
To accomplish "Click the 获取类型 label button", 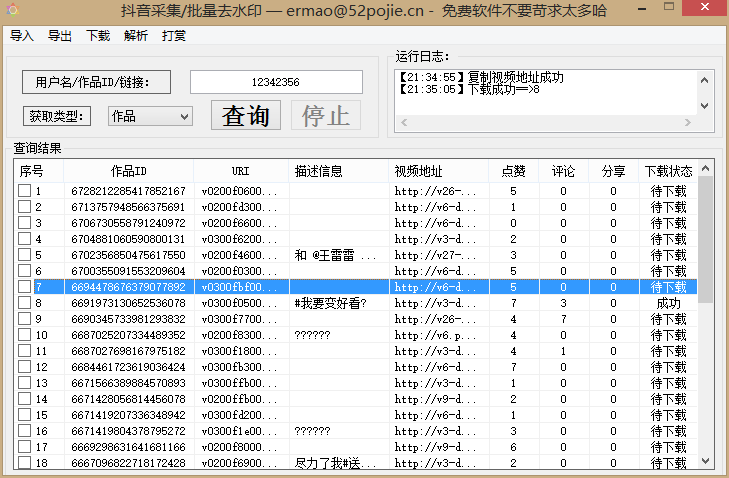I will 57,116.
